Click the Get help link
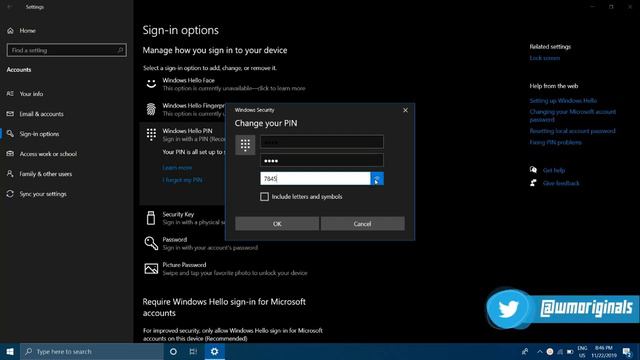Screen dimensions: 640x360 [x=553, y=170]
